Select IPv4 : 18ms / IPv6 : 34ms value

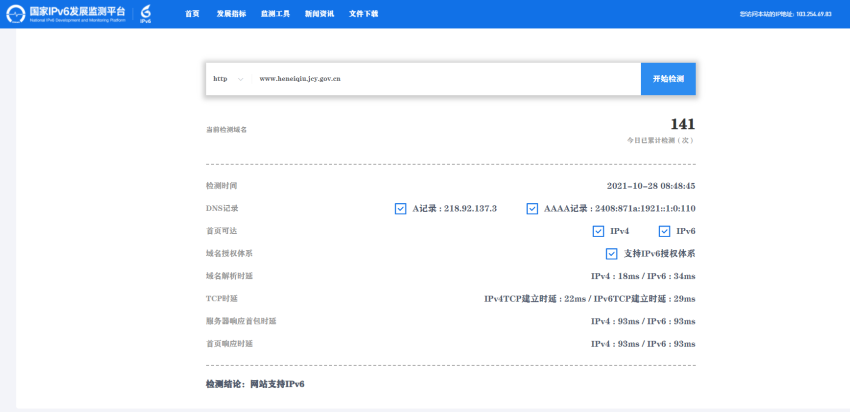click(x=643, y=276)
